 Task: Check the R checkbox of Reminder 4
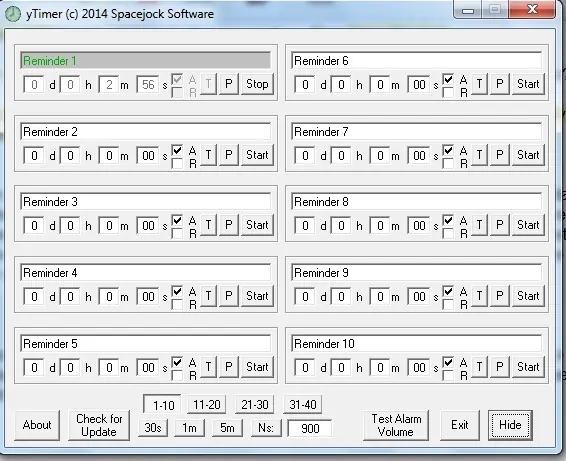click(x=177, y=305)
